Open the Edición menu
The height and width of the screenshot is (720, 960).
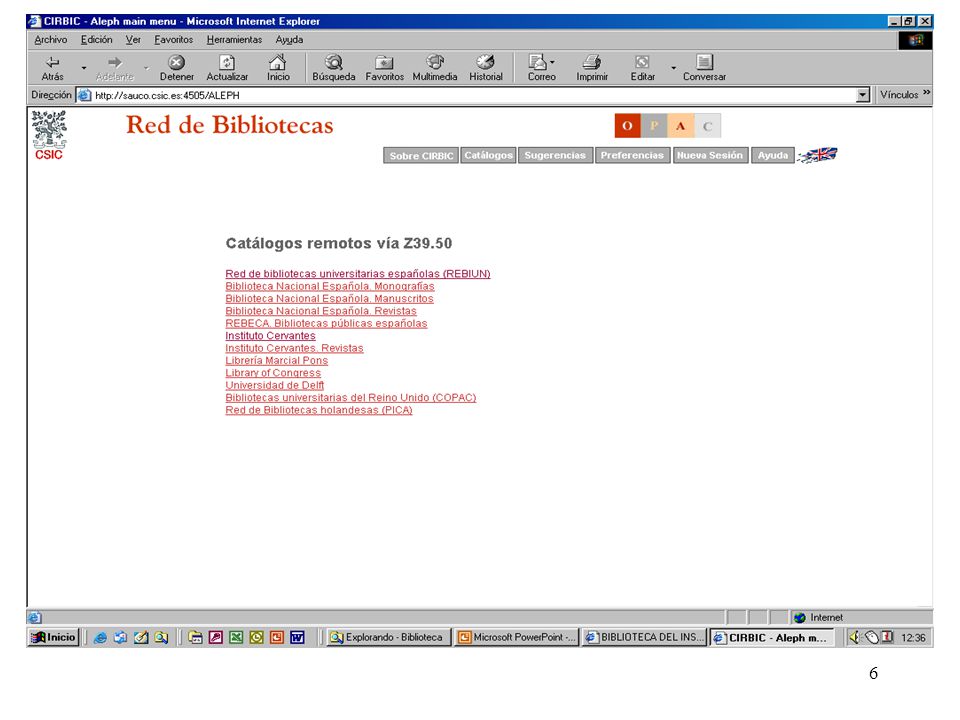tap(97, 40)
